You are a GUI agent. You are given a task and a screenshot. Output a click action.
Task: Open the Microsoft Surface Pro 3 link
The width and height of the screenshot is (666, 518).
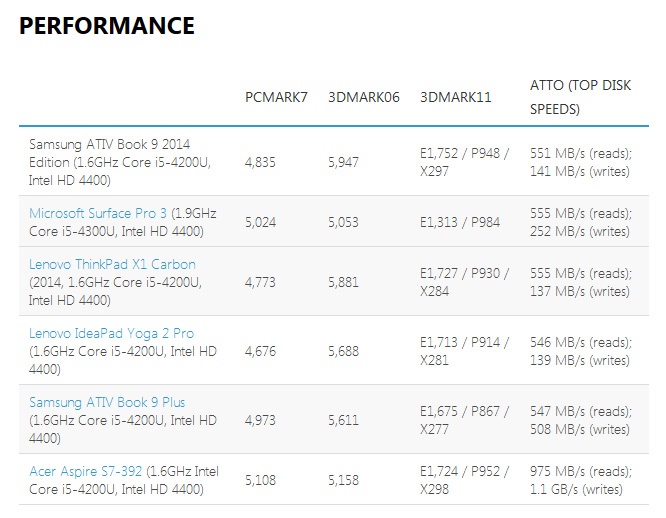(98, 213)
